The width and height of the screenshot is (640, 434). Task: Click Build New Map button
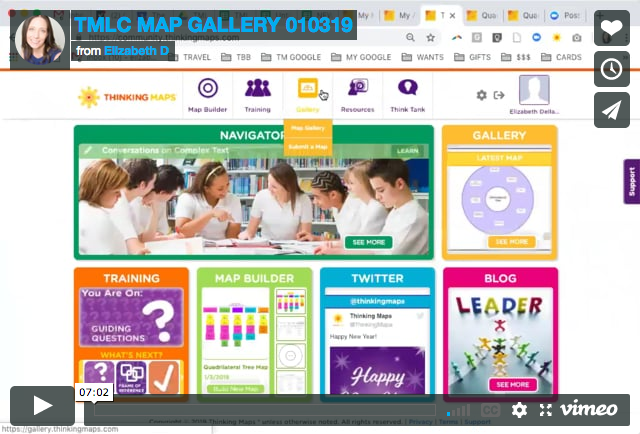pos(236,389)
